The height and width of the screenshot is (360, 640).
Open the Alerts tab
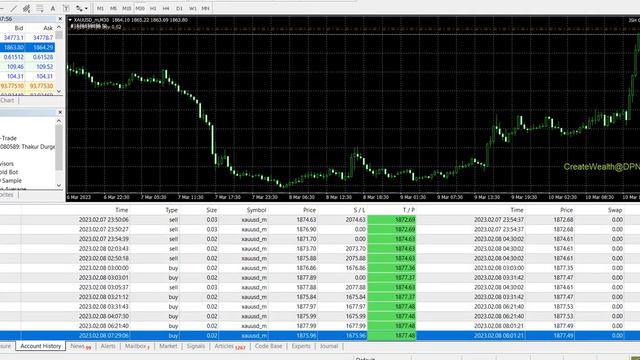[108, 346]
